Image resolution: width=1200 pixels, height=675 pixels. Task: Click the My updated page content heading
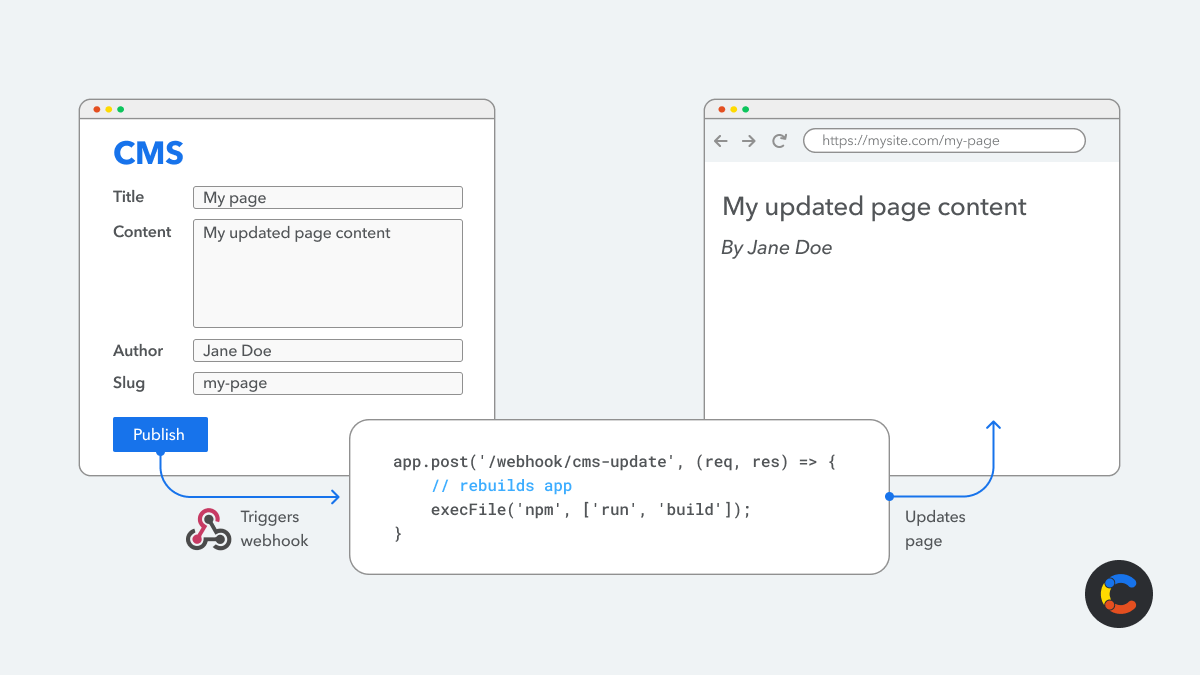(874, 207)
